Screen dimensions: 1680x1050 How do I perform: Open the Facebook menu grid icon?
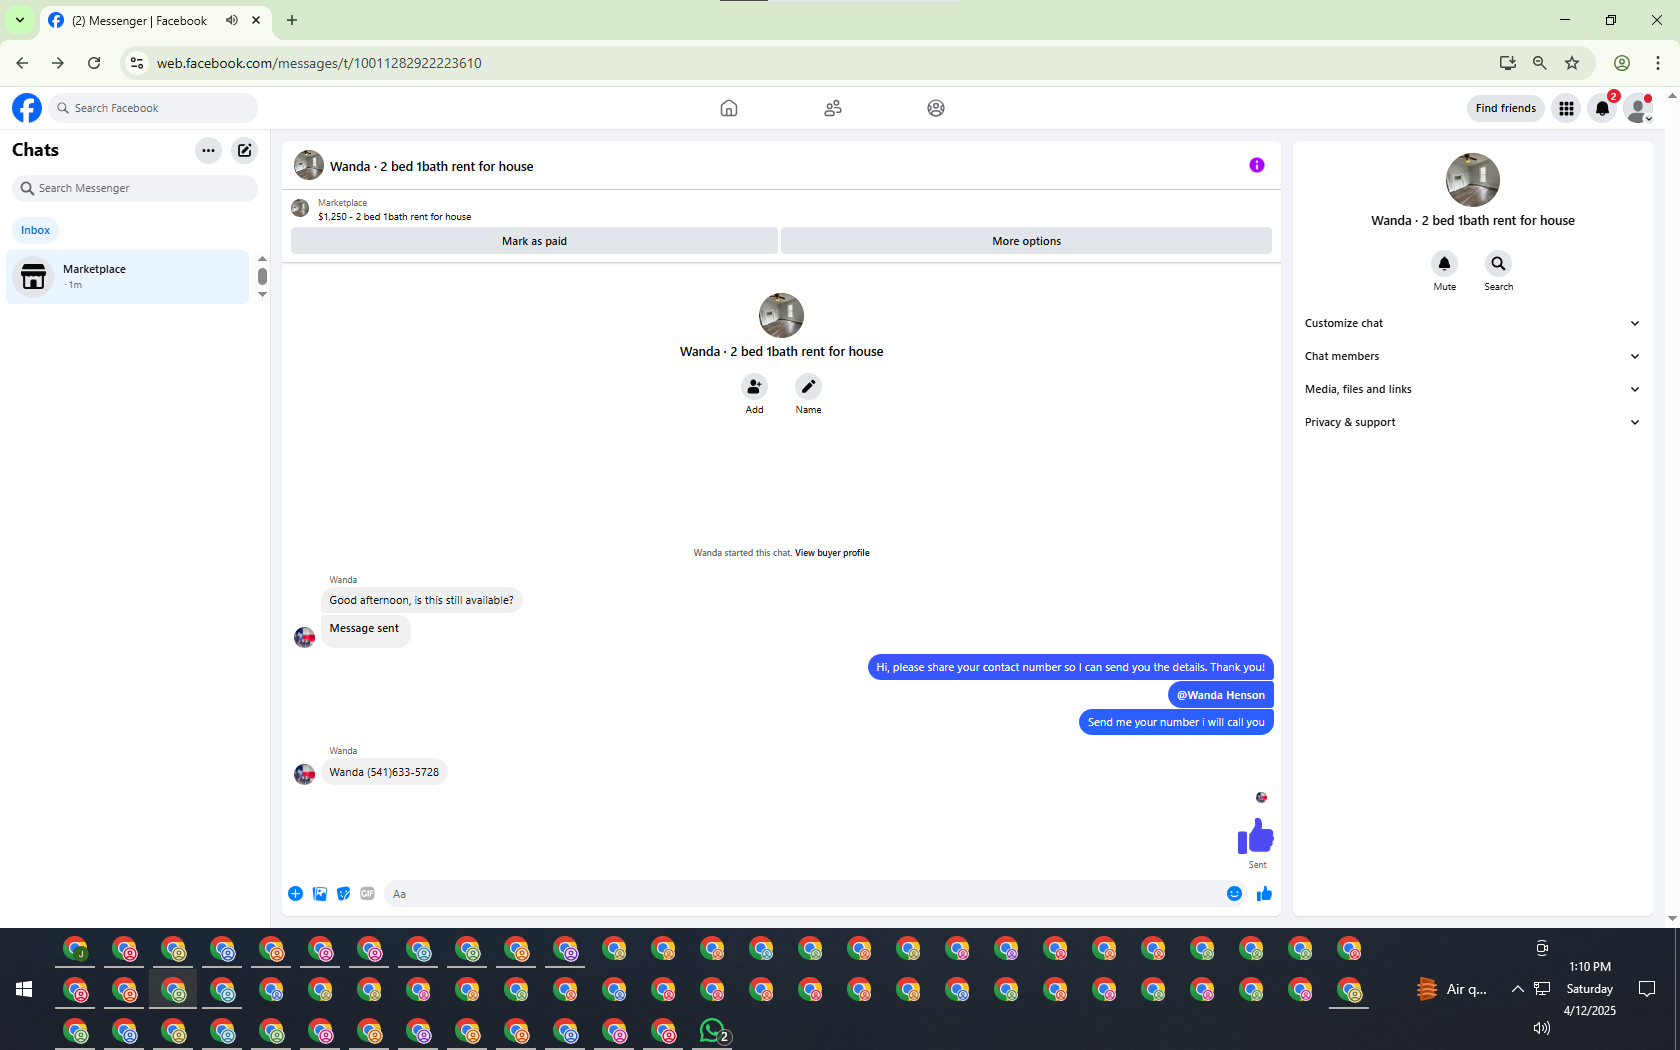[1567, 108]
